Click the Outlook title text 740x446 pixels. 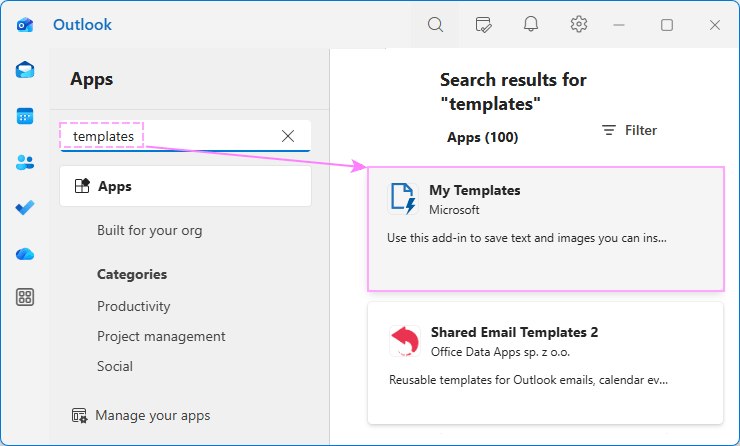click(x=82, y=25)
